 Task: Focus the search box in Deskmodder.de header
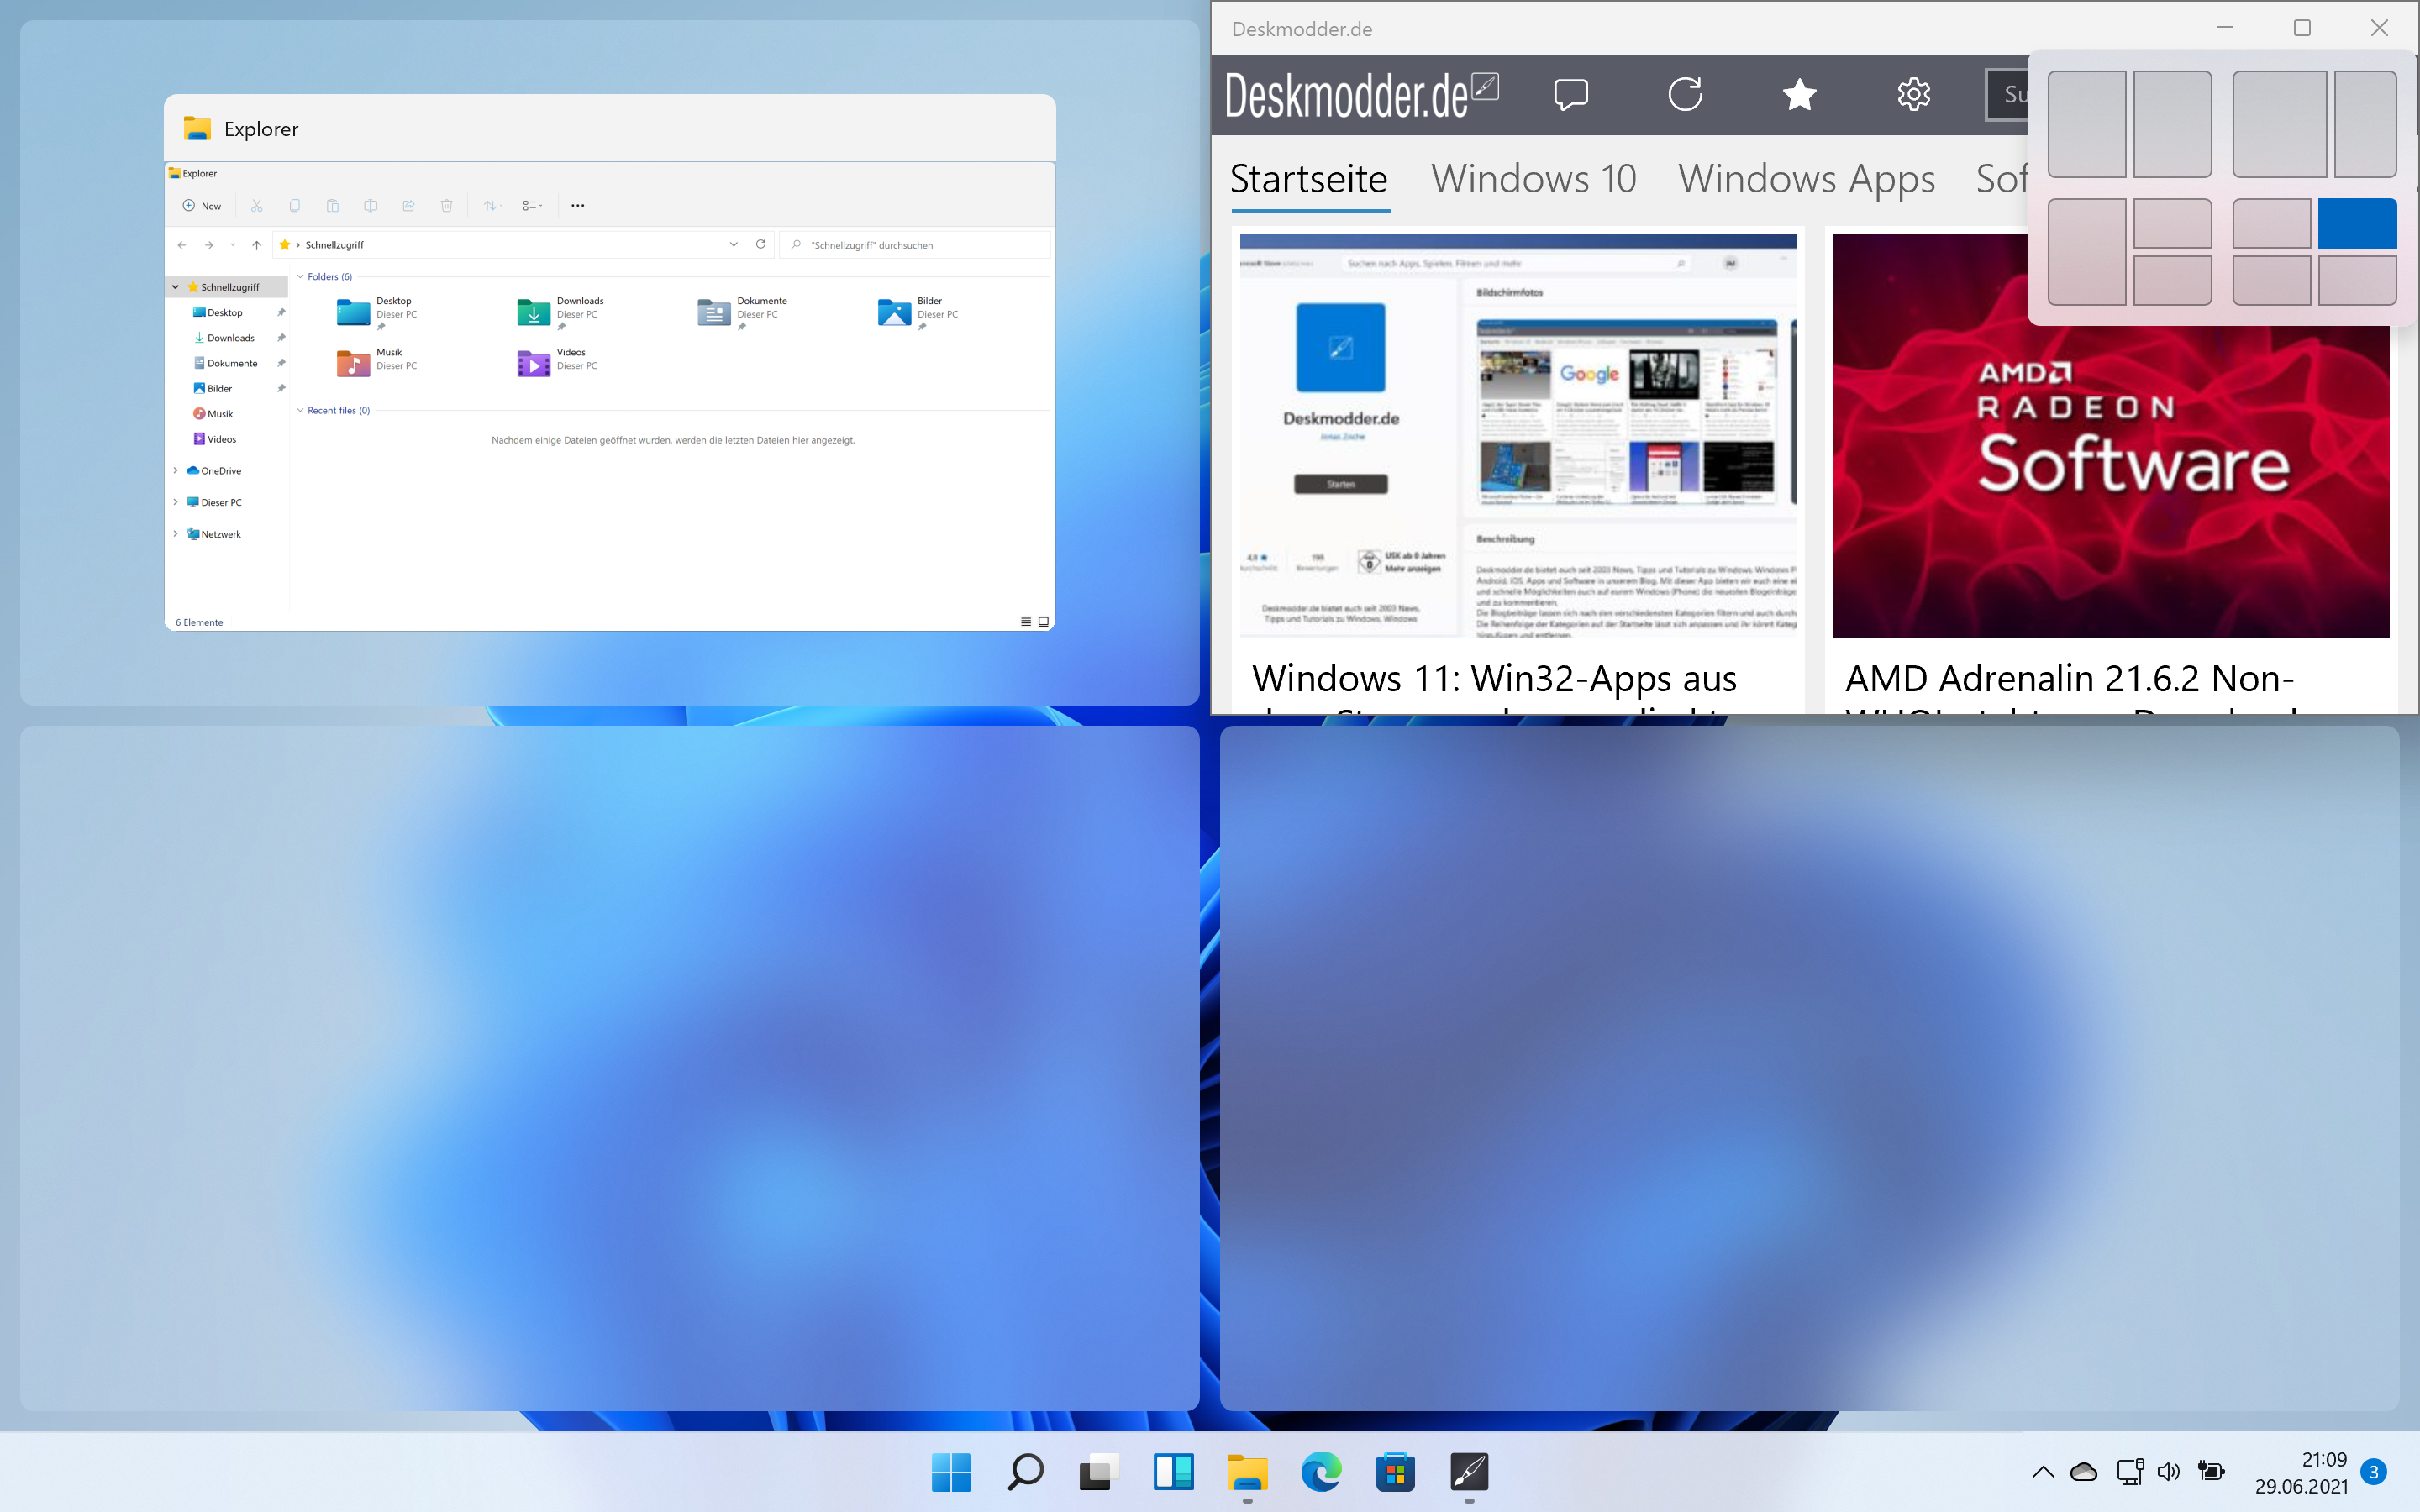click(x=2007, y=95)
